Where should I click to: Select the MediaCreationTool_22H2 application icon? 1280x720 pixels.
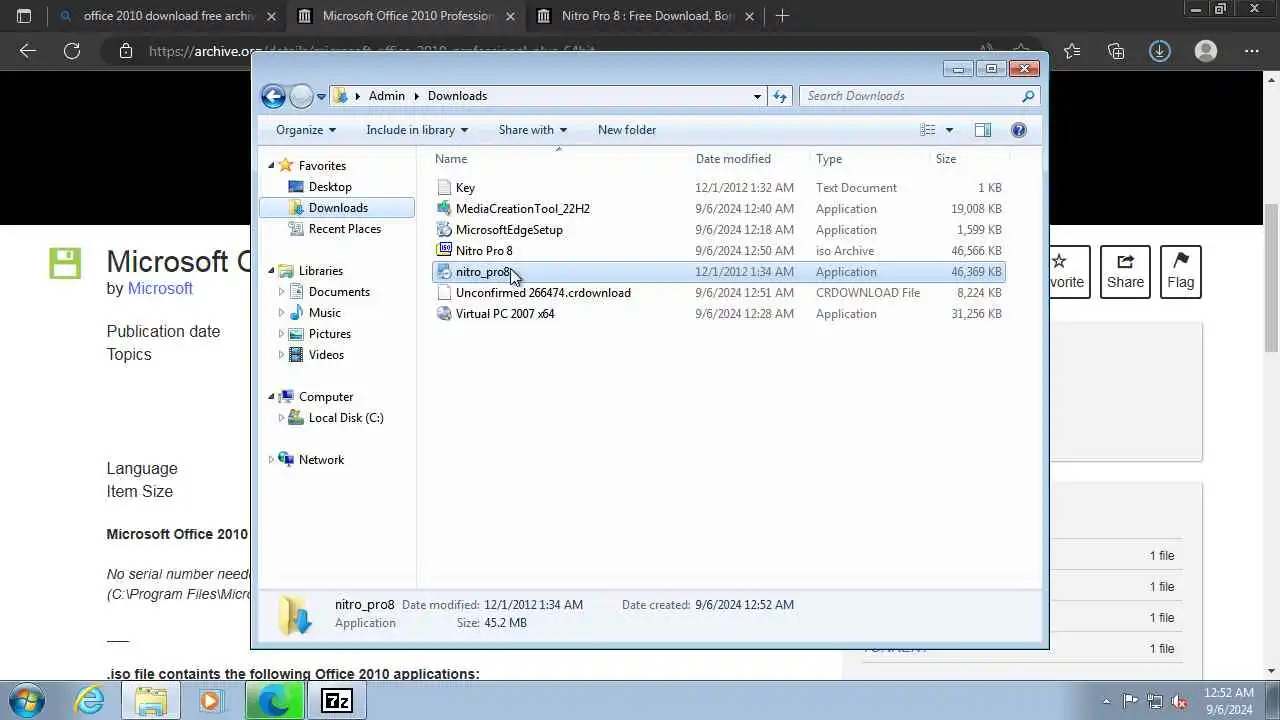coord(445,209)
